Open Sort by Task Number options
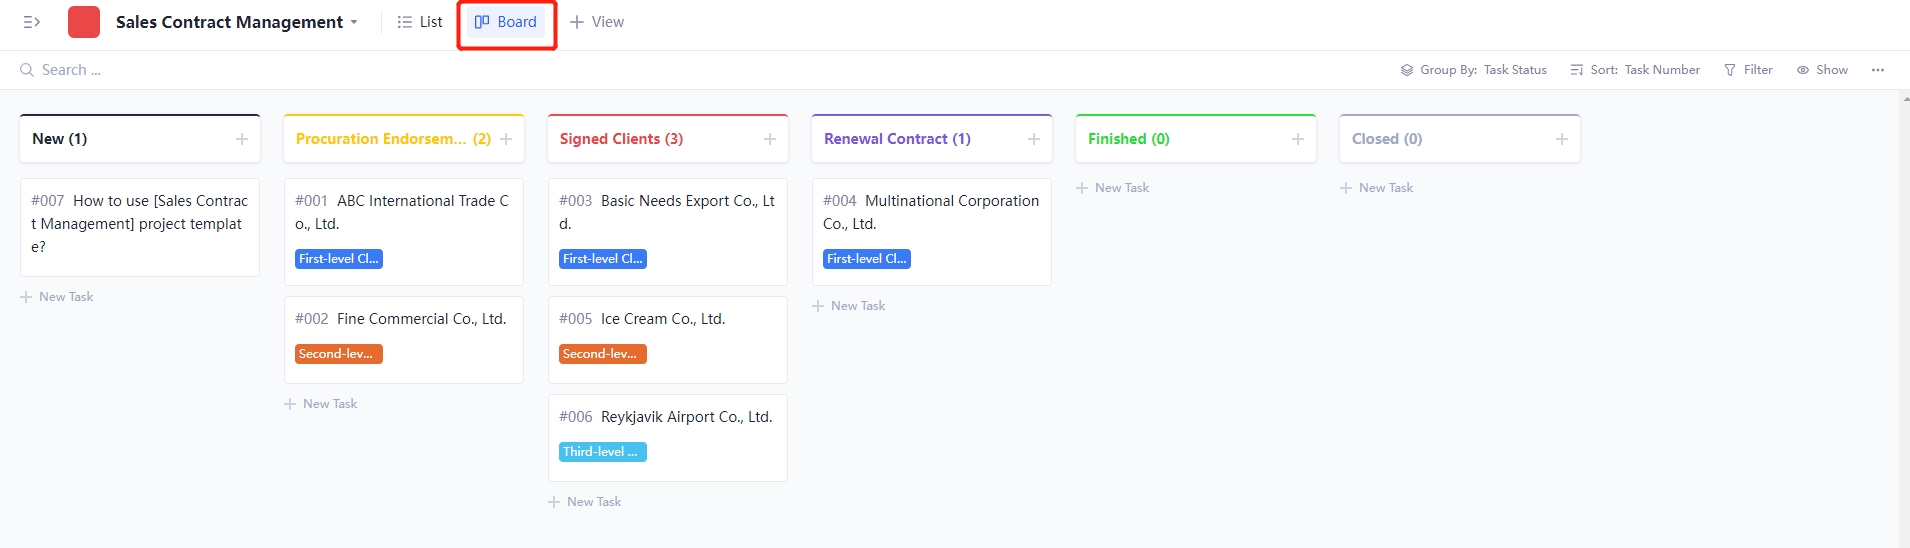 point(1636,70)
